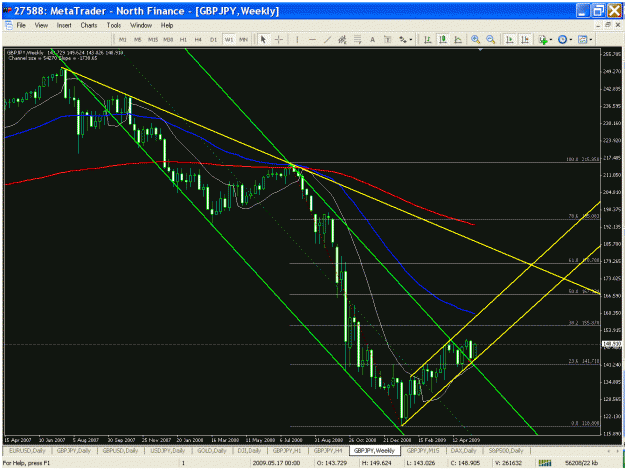This screenshot has width=625, height=470.
Task: Open the Charts menu
Action: [x=88, y=25]
